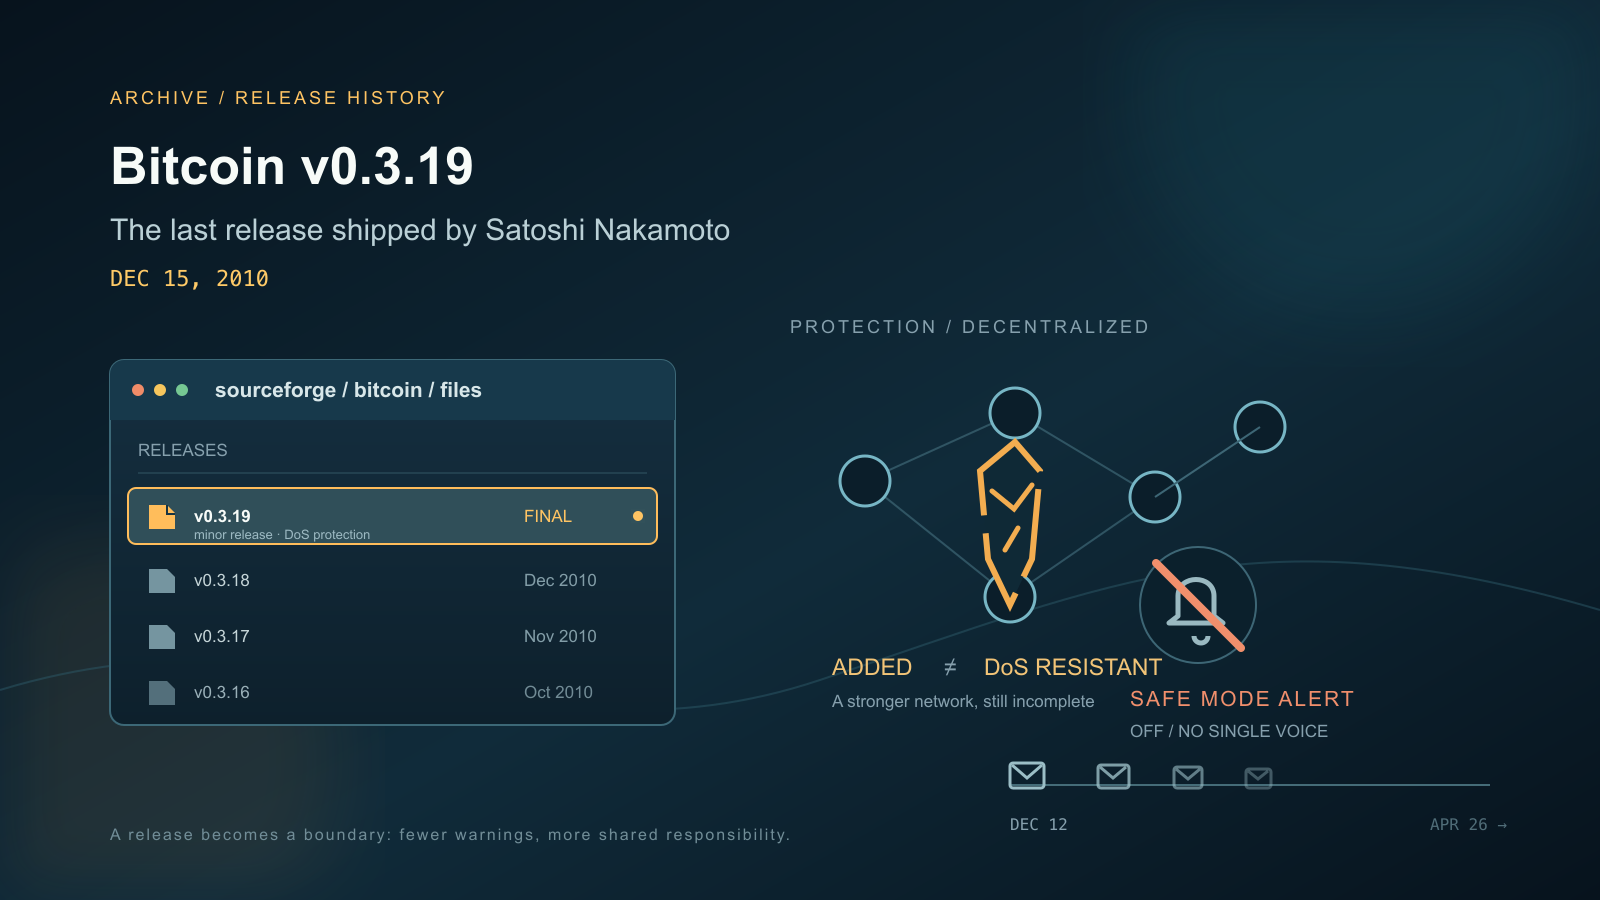Click the green window dot in title bar
The width and height of the screenshot is (1600, 900).
pyautogui.click(x=182, y=390)
